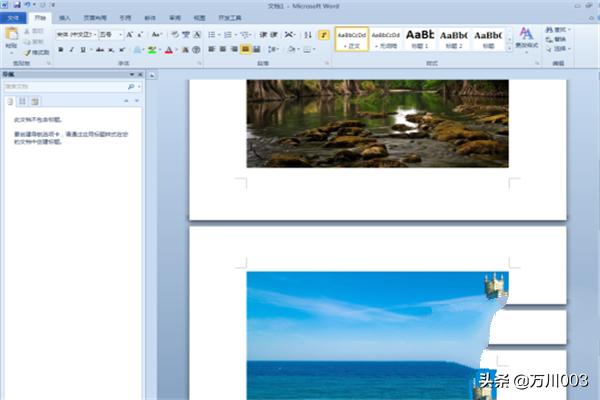Click the Paste icon in the ribbon
600x400 pixels.
tap(11, 39)
